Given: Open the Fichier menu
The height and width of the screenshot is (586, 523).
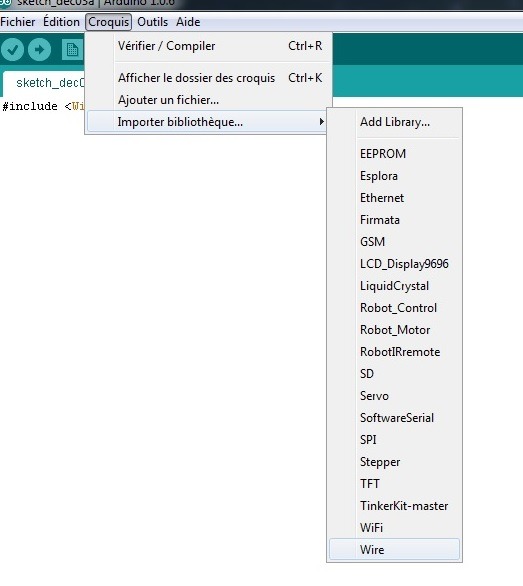Looking at the screenshot, I should tap(18, 22).
